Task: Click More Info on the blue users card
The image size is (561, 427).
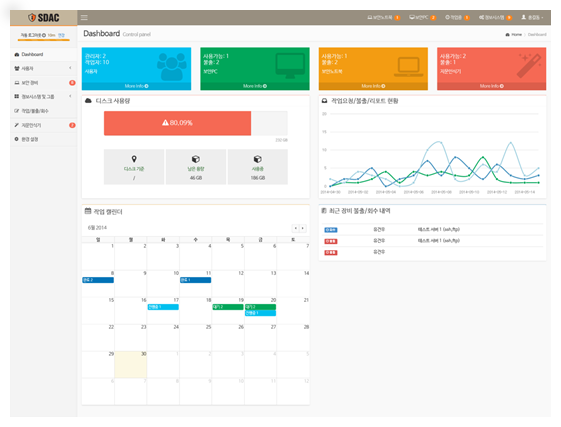Action: point(136,86)
